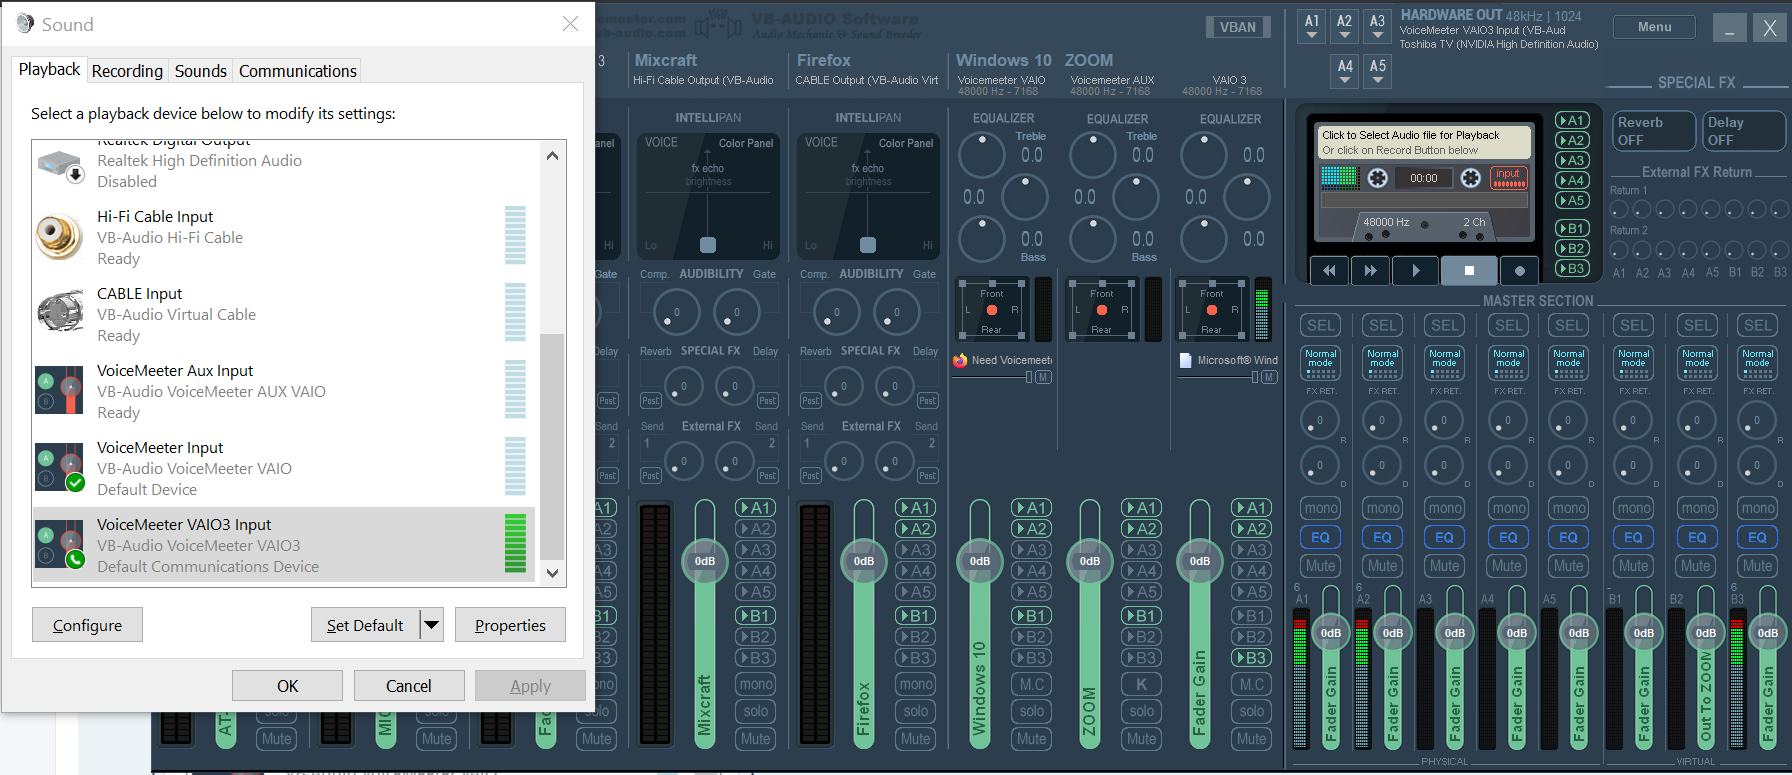
Task: Click the Firefox strip Intellipan handle
Action: click(x=868, y=245)
